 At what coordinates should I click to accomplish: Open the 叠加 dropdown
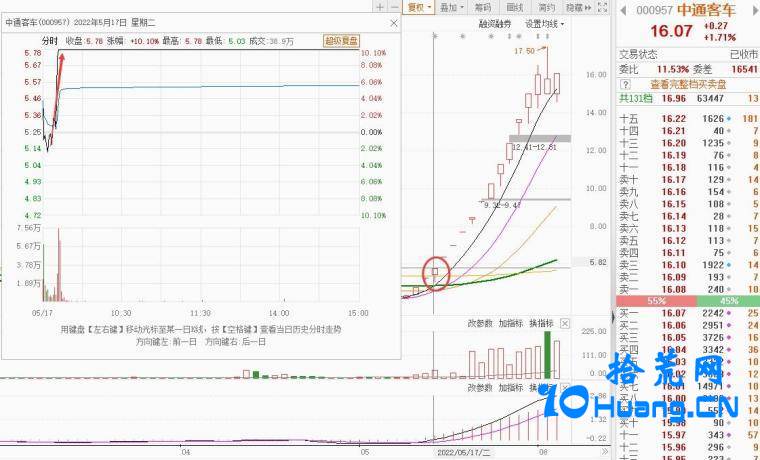pos(452,7)
